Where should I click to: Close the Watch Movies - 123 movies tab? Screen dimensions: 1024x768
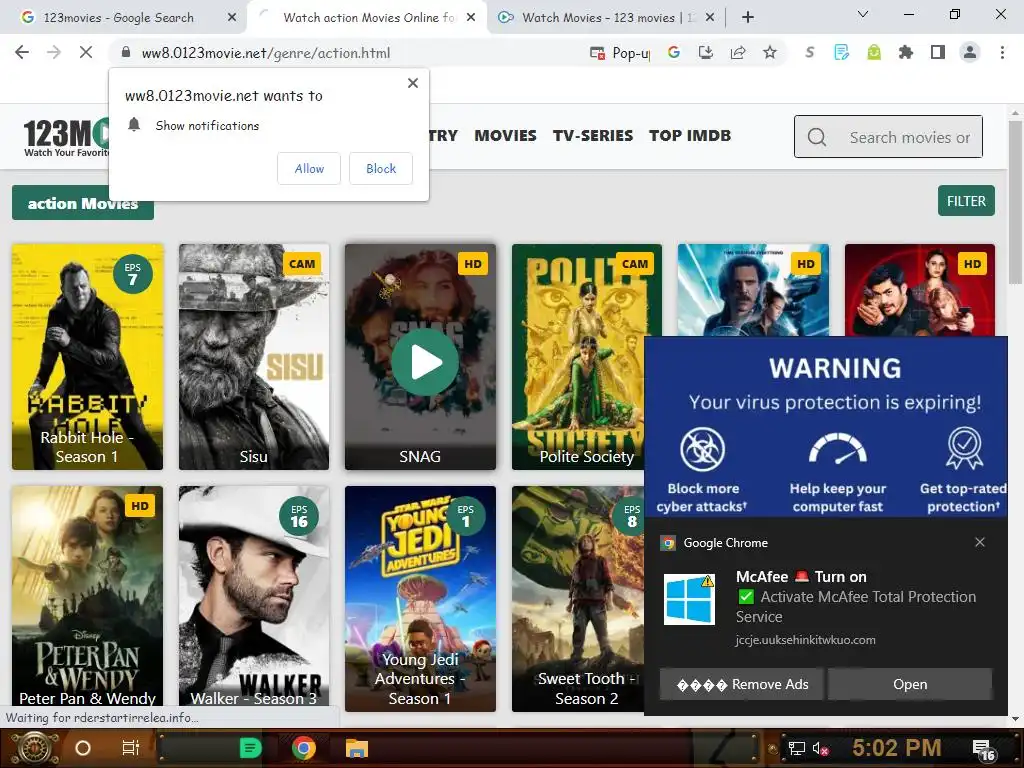pos(711,18)
